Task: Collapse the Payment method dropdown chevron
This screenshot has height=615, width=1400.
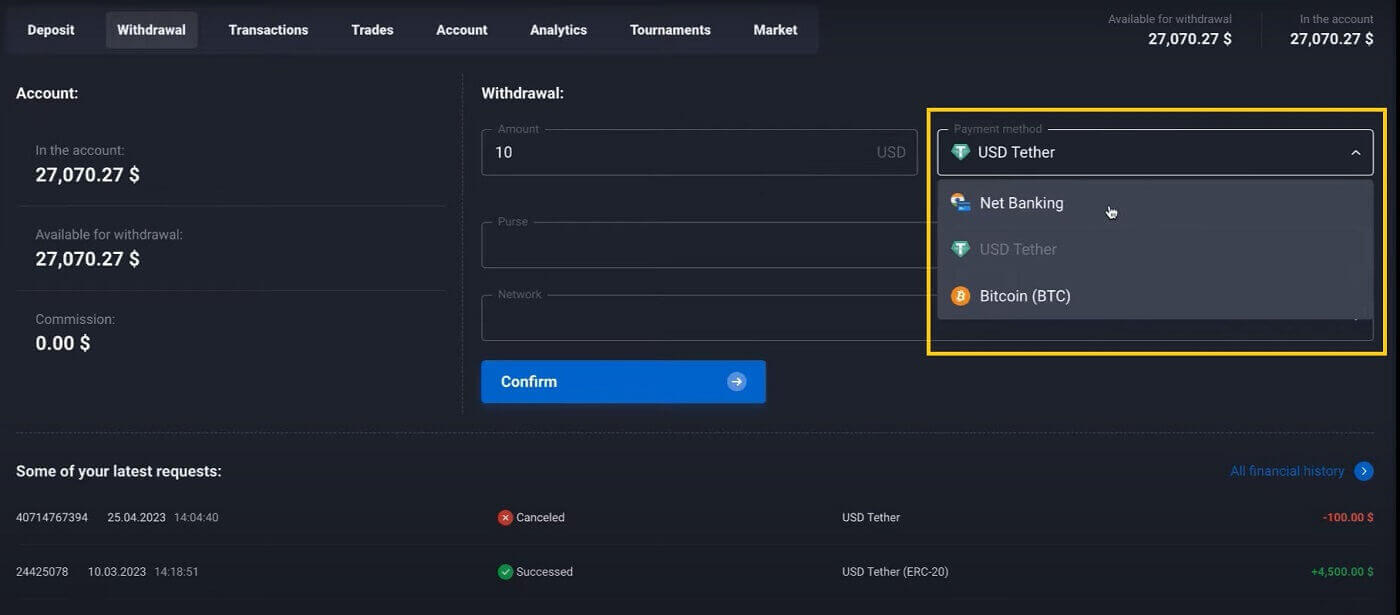Action: (x=1355, y=153)
